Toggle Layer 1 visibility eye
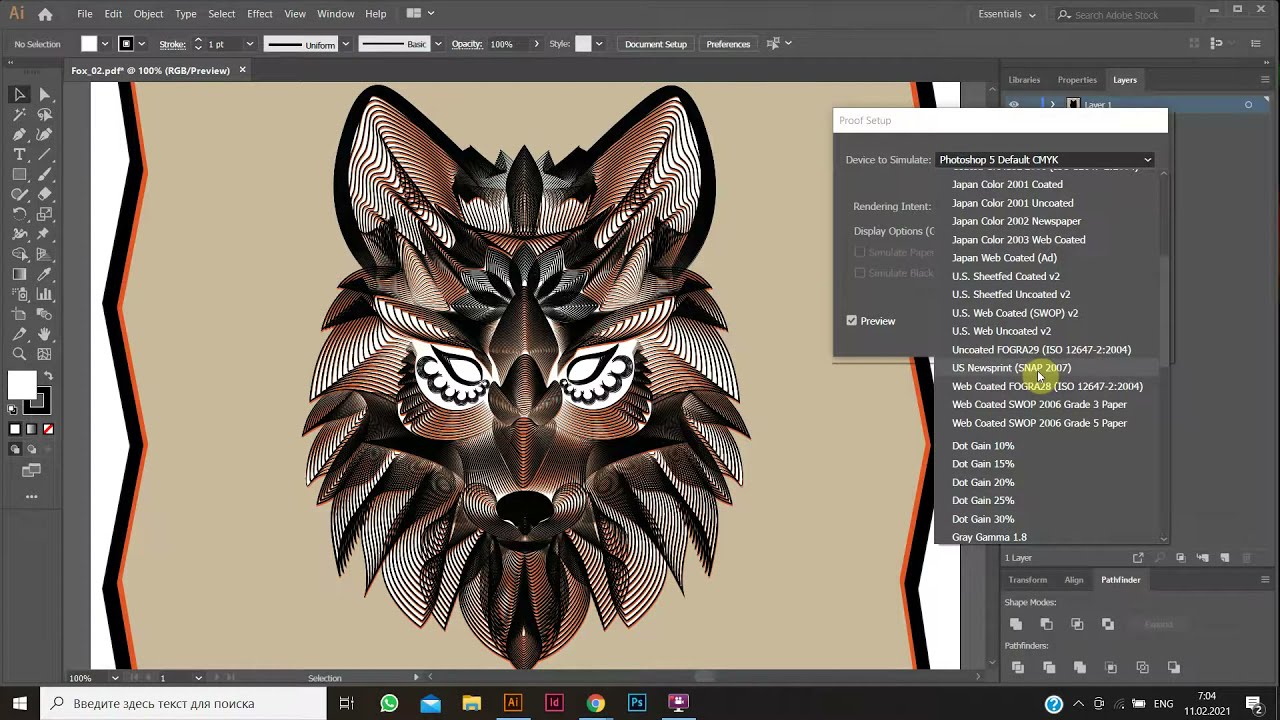The height and width of the screenshot is (720, 1280). [x=1014, y=104]
